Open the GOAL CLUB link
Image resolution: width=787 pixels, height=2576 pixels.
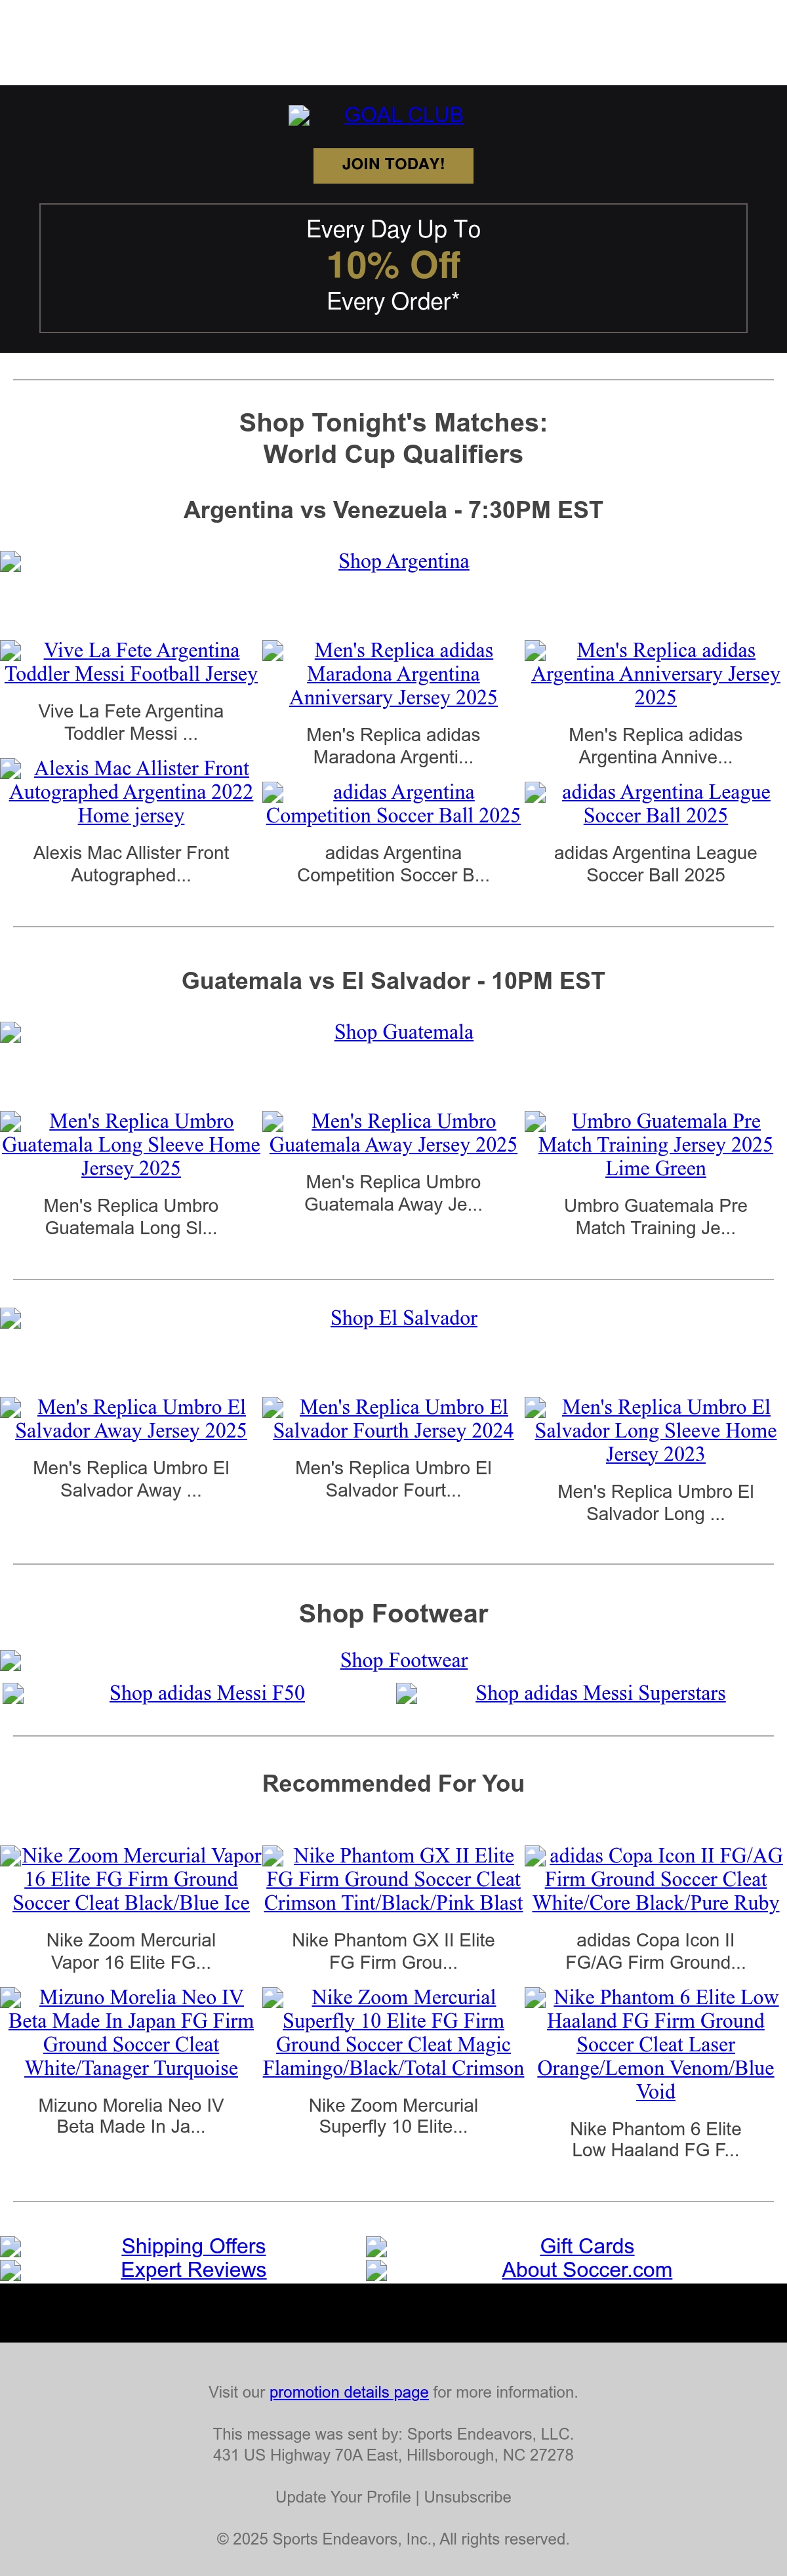coord(403,115)
